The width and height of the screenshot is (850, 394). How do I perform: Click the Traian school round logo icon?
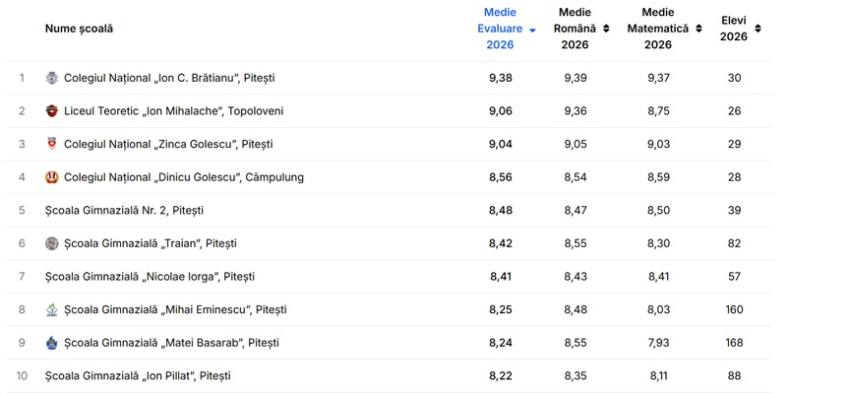tap(51, 243)
